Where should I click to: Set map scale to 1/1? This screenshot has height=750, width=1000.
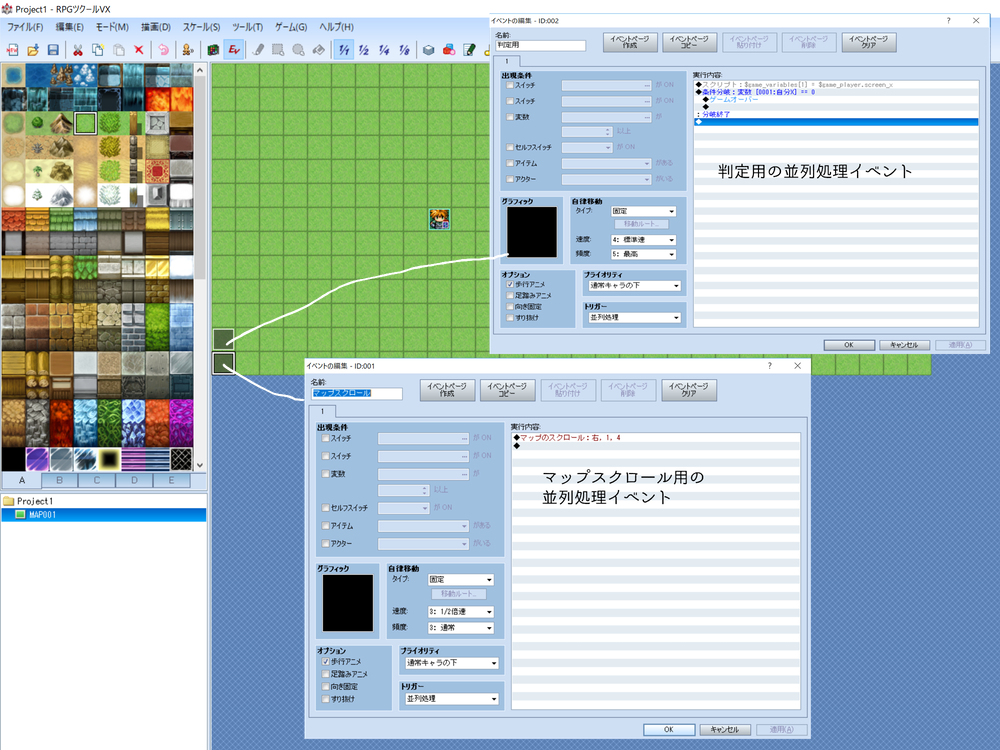[x=344, y=50]
